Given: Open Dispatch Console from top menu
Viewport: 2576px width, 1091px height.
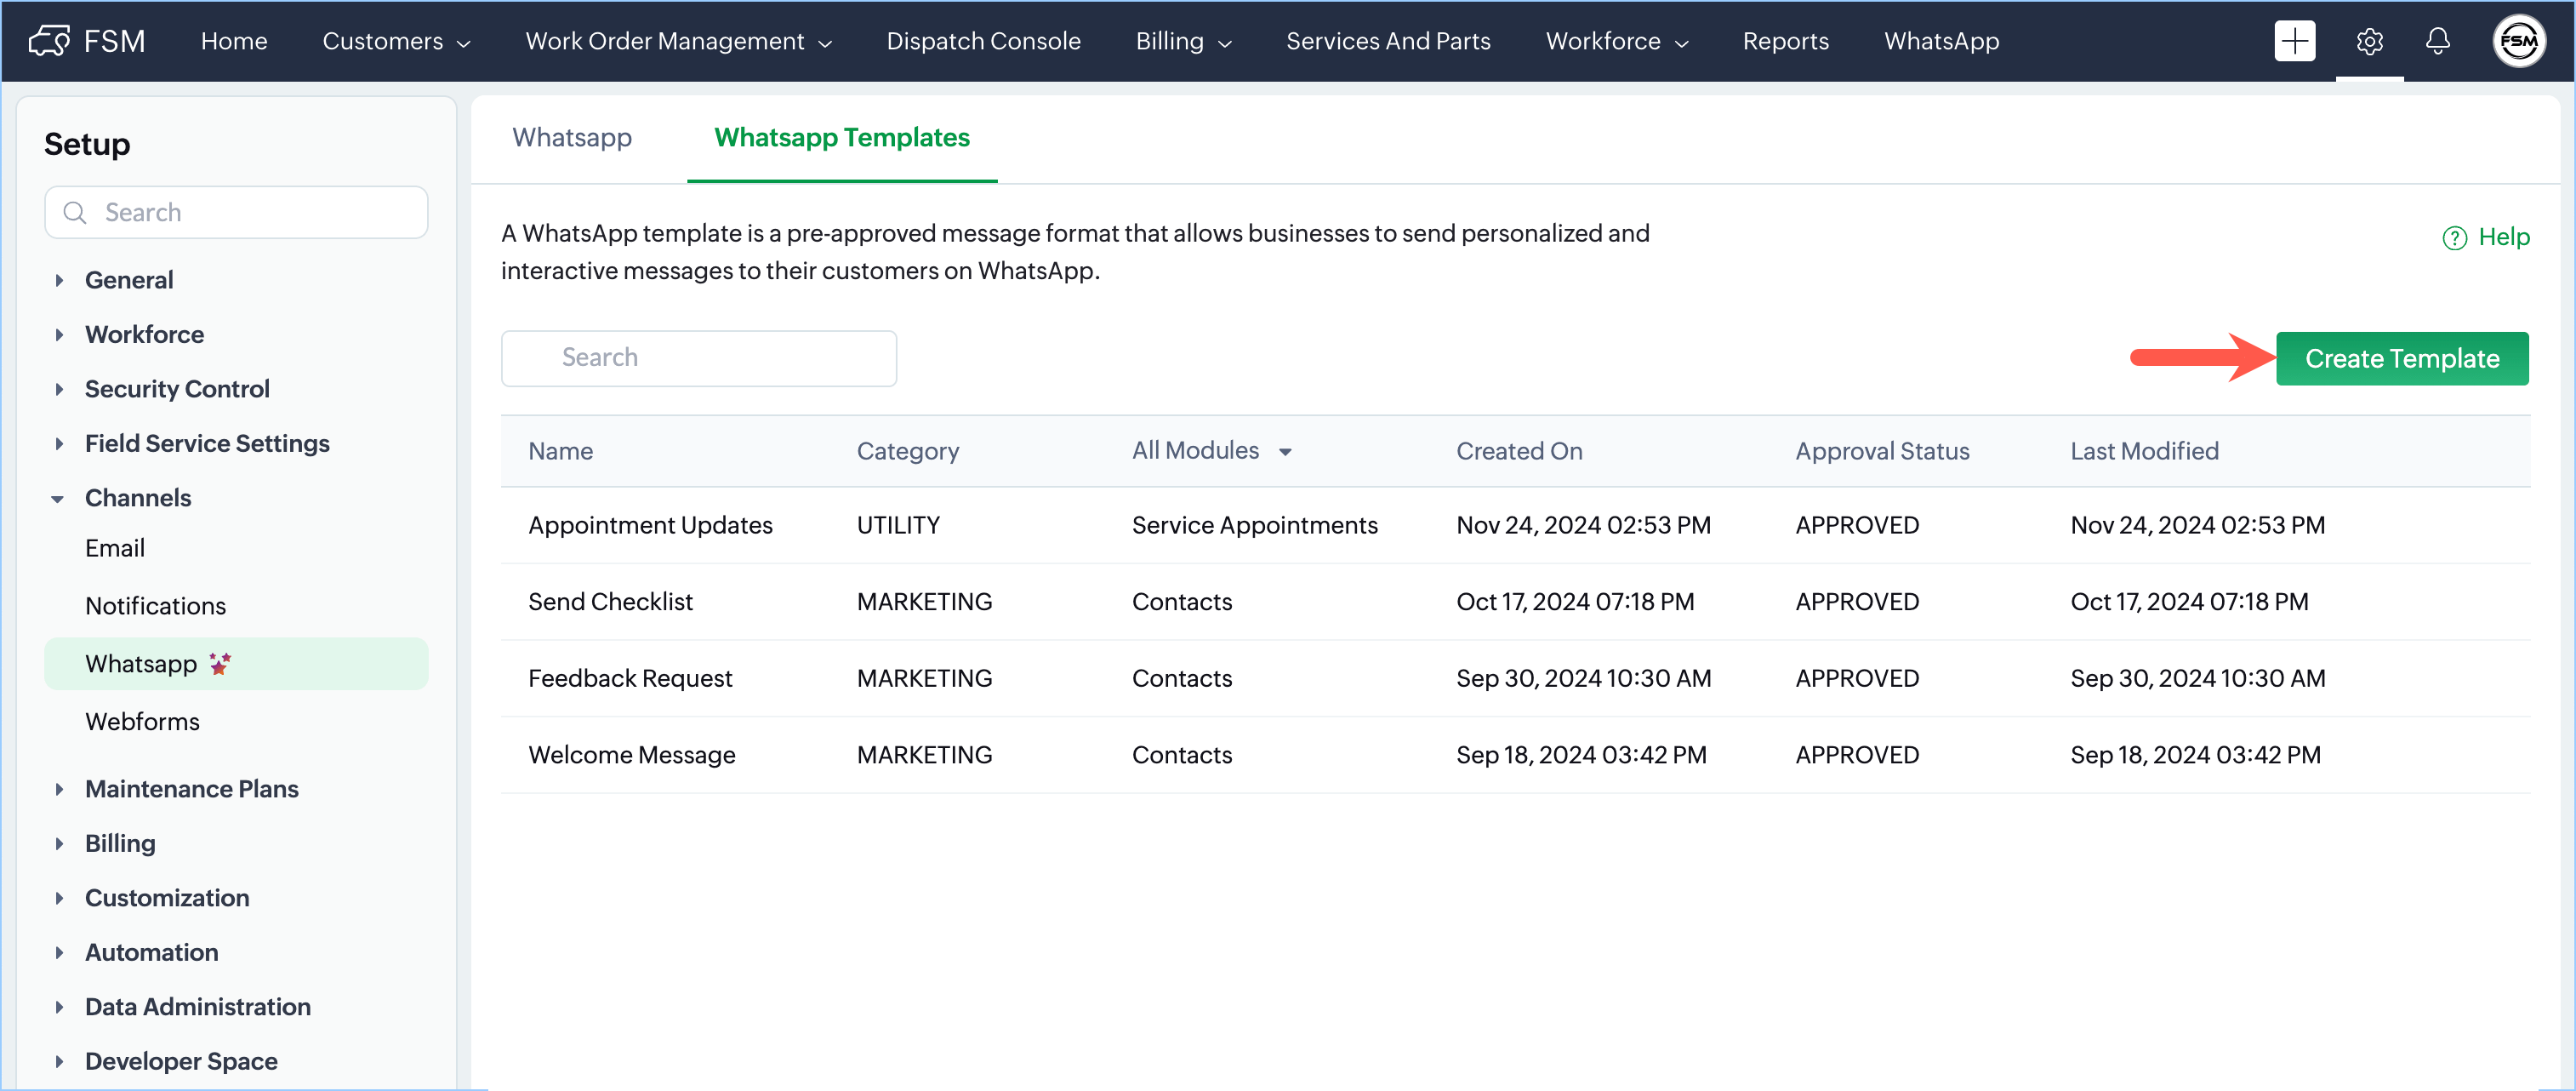Looking at the screenshot, I should (983, 41).
